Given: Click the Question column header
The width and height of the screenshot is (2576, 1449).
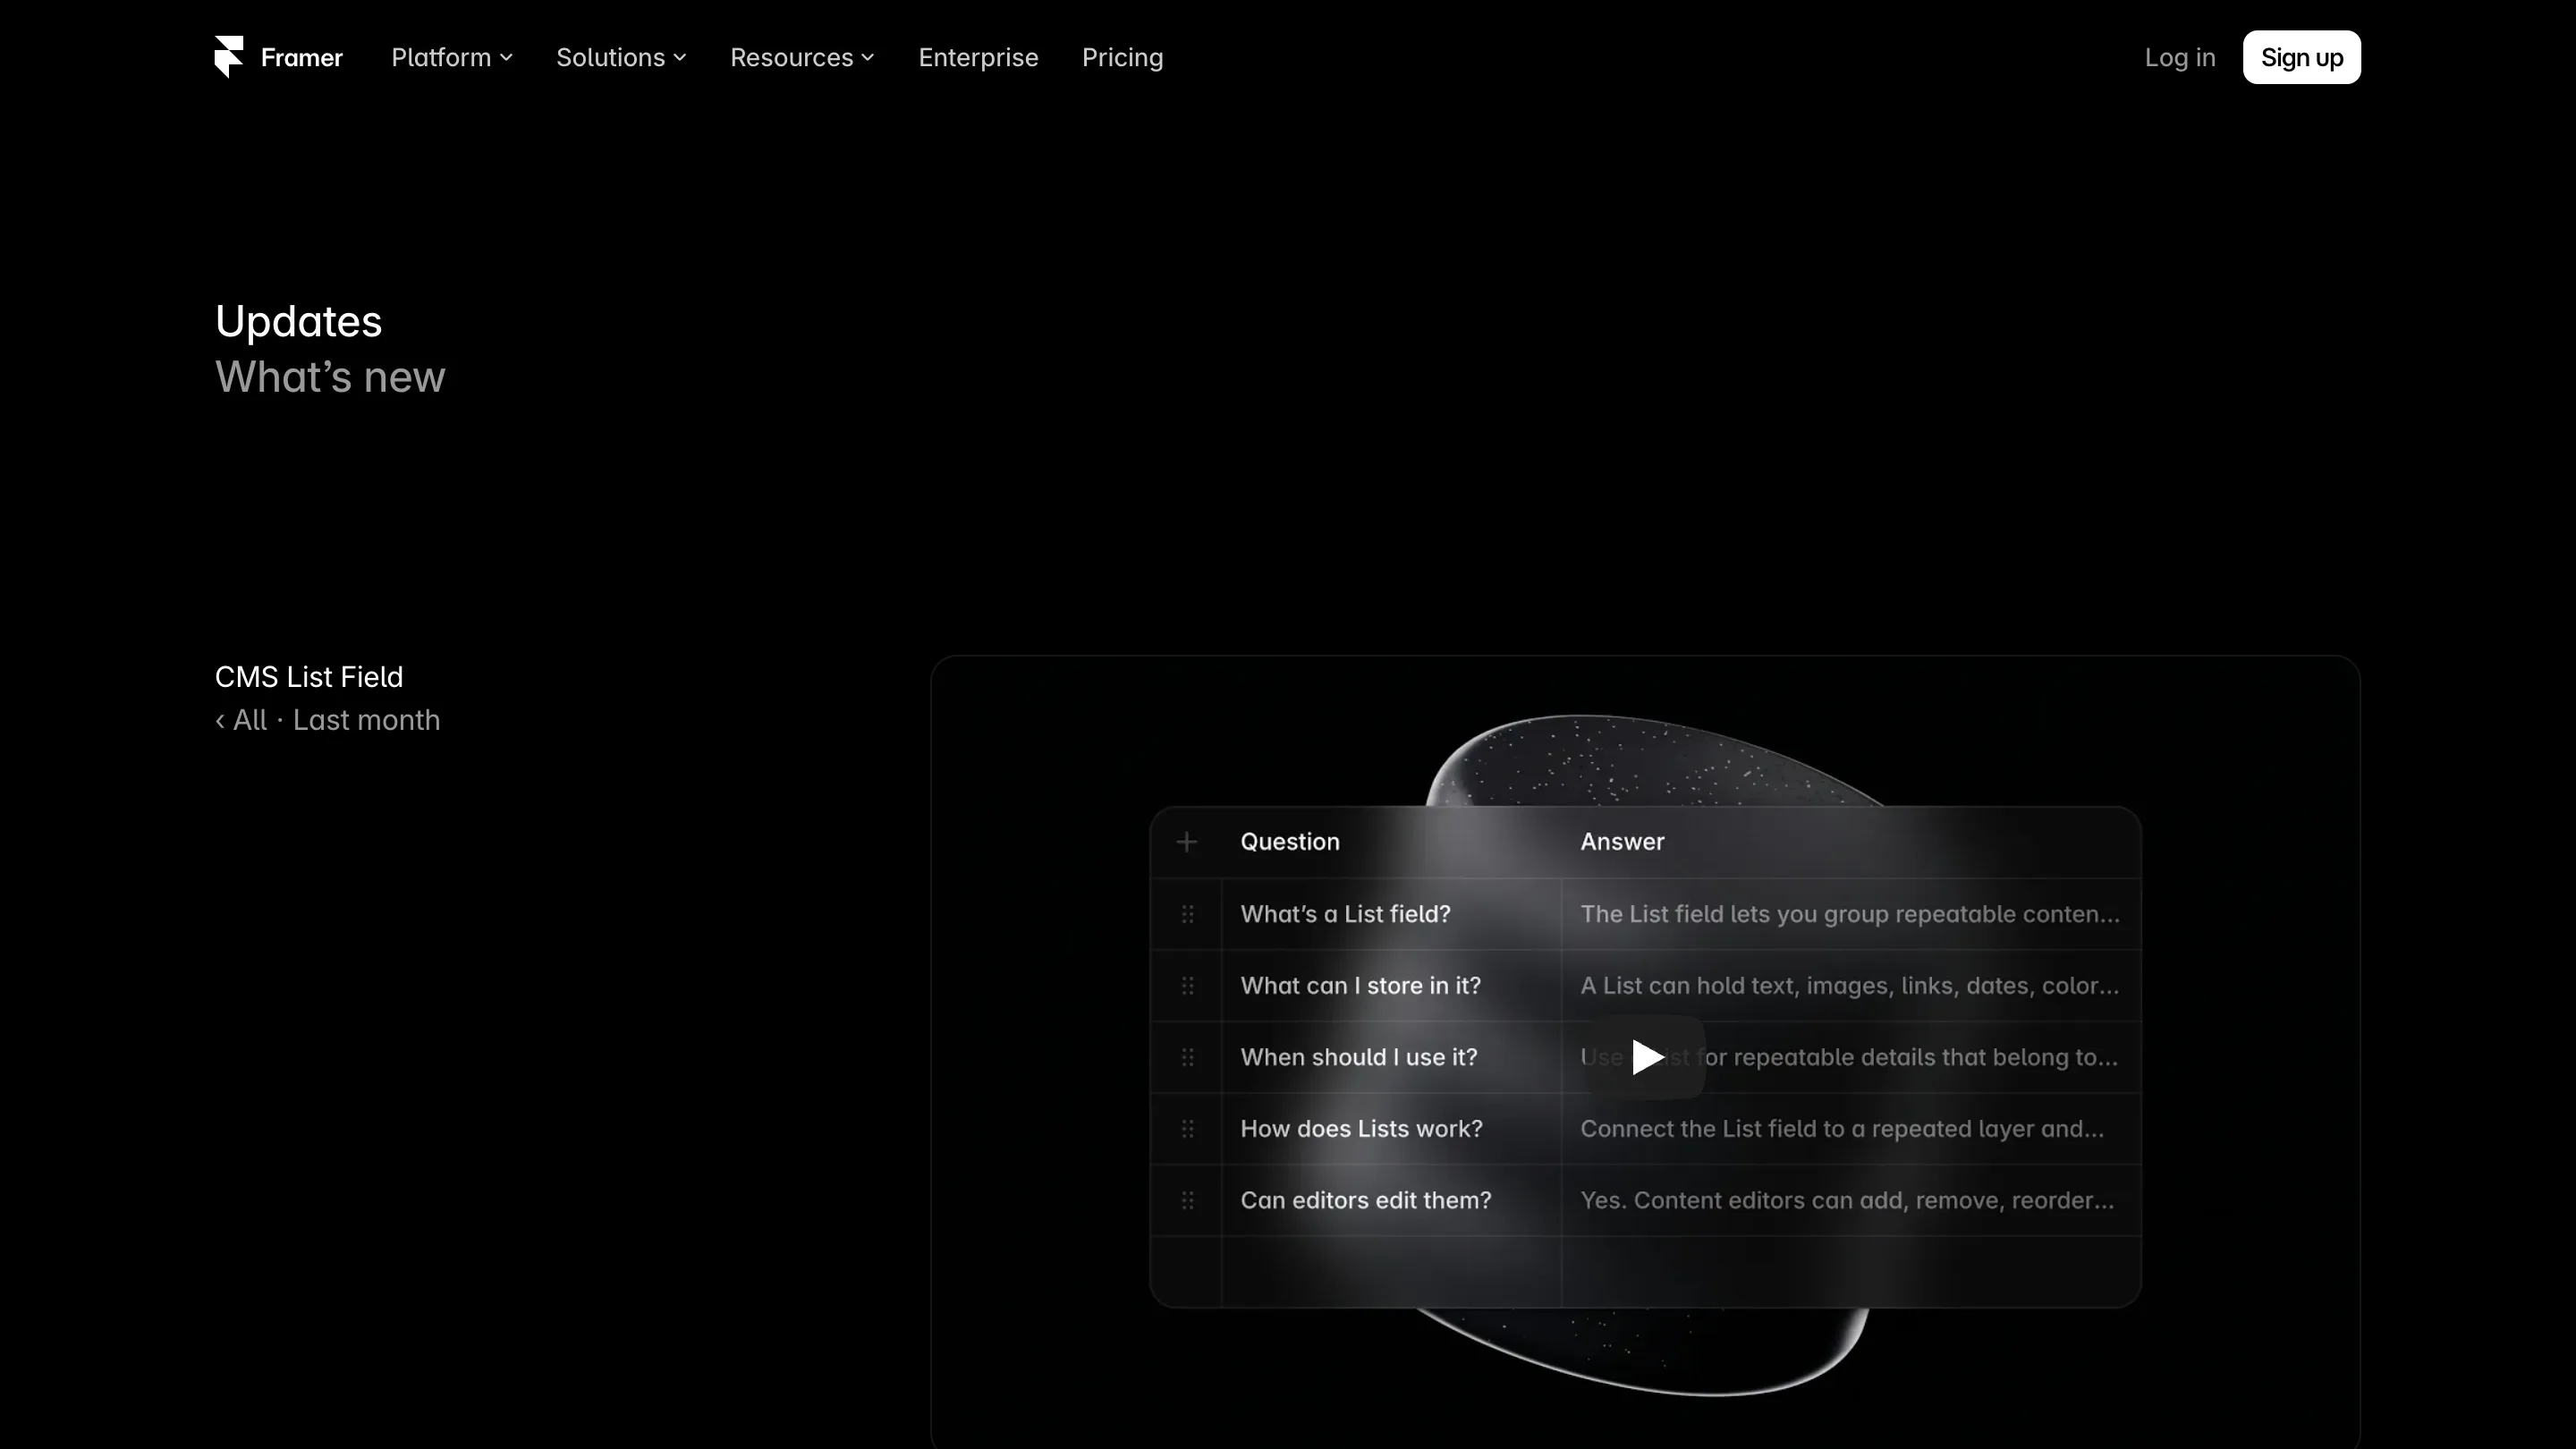Looking at the screenshot, I should (1289, 842).
